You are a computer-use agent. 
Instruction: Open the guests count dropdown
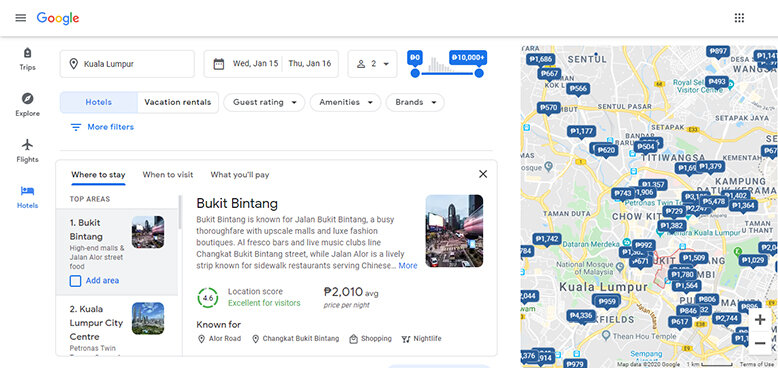point(373,64)
